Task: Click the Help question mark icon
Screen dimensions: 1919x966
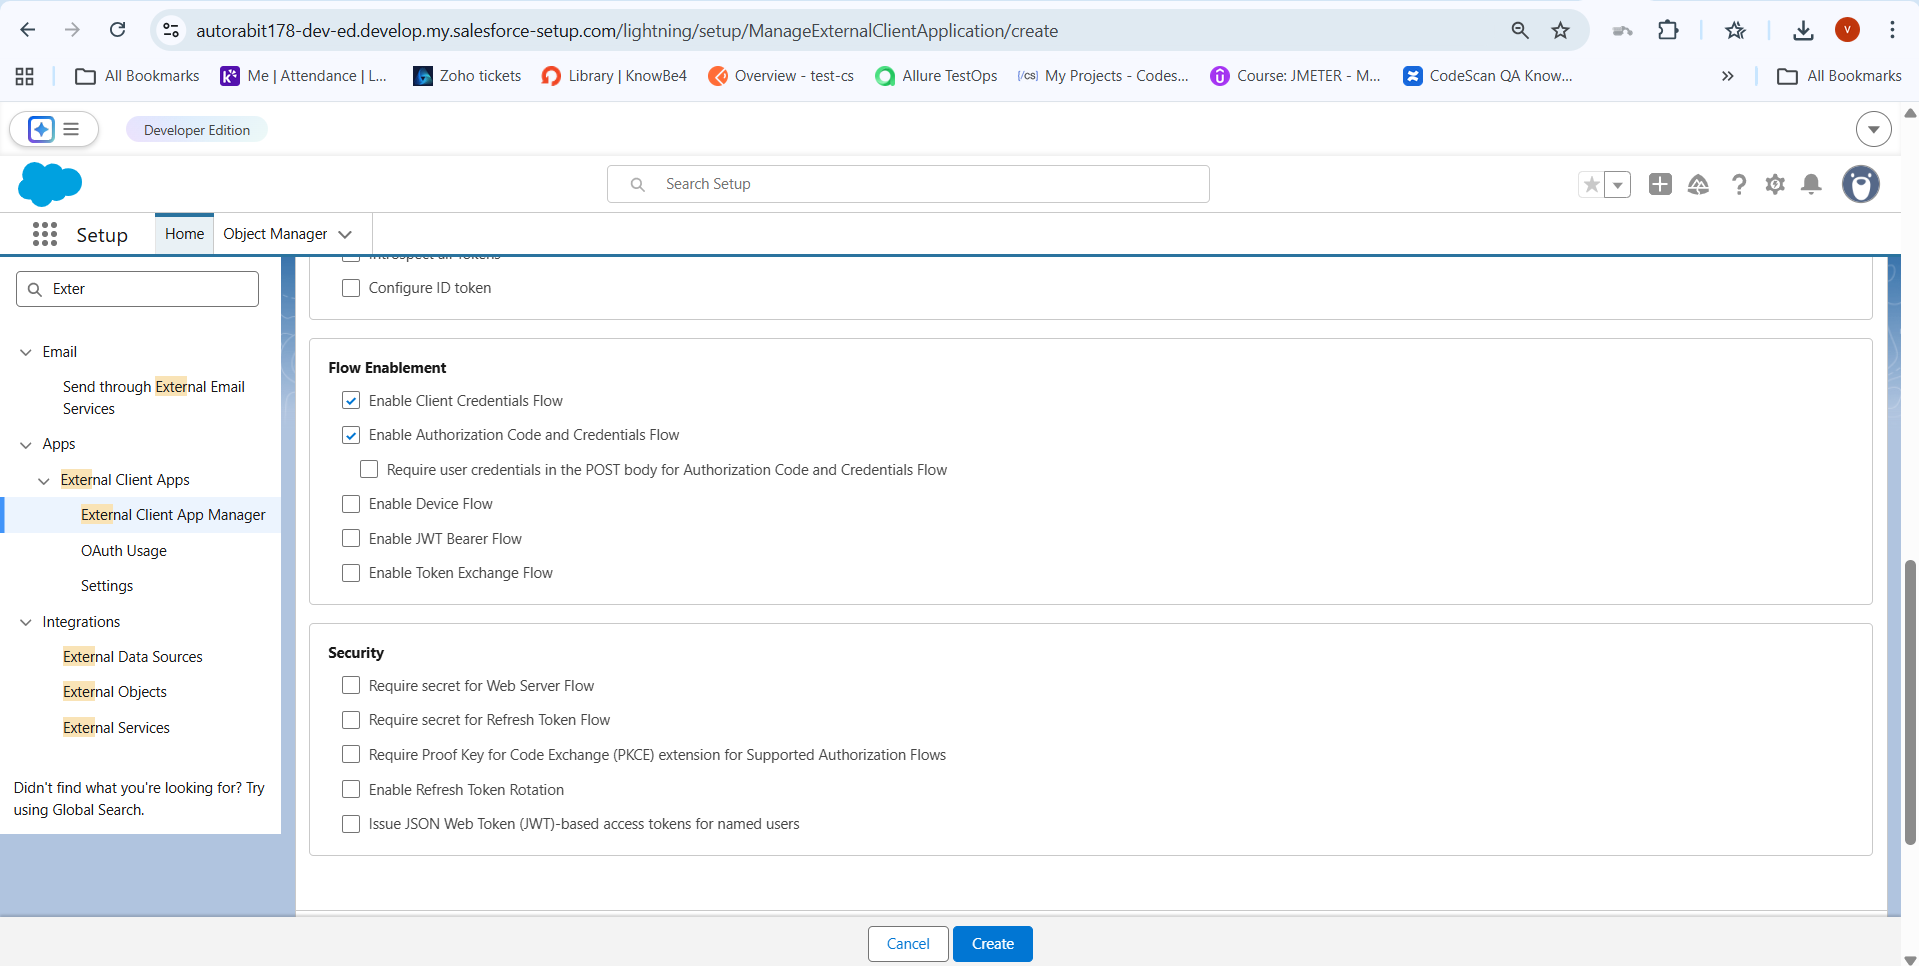Action: (1739, 184)
